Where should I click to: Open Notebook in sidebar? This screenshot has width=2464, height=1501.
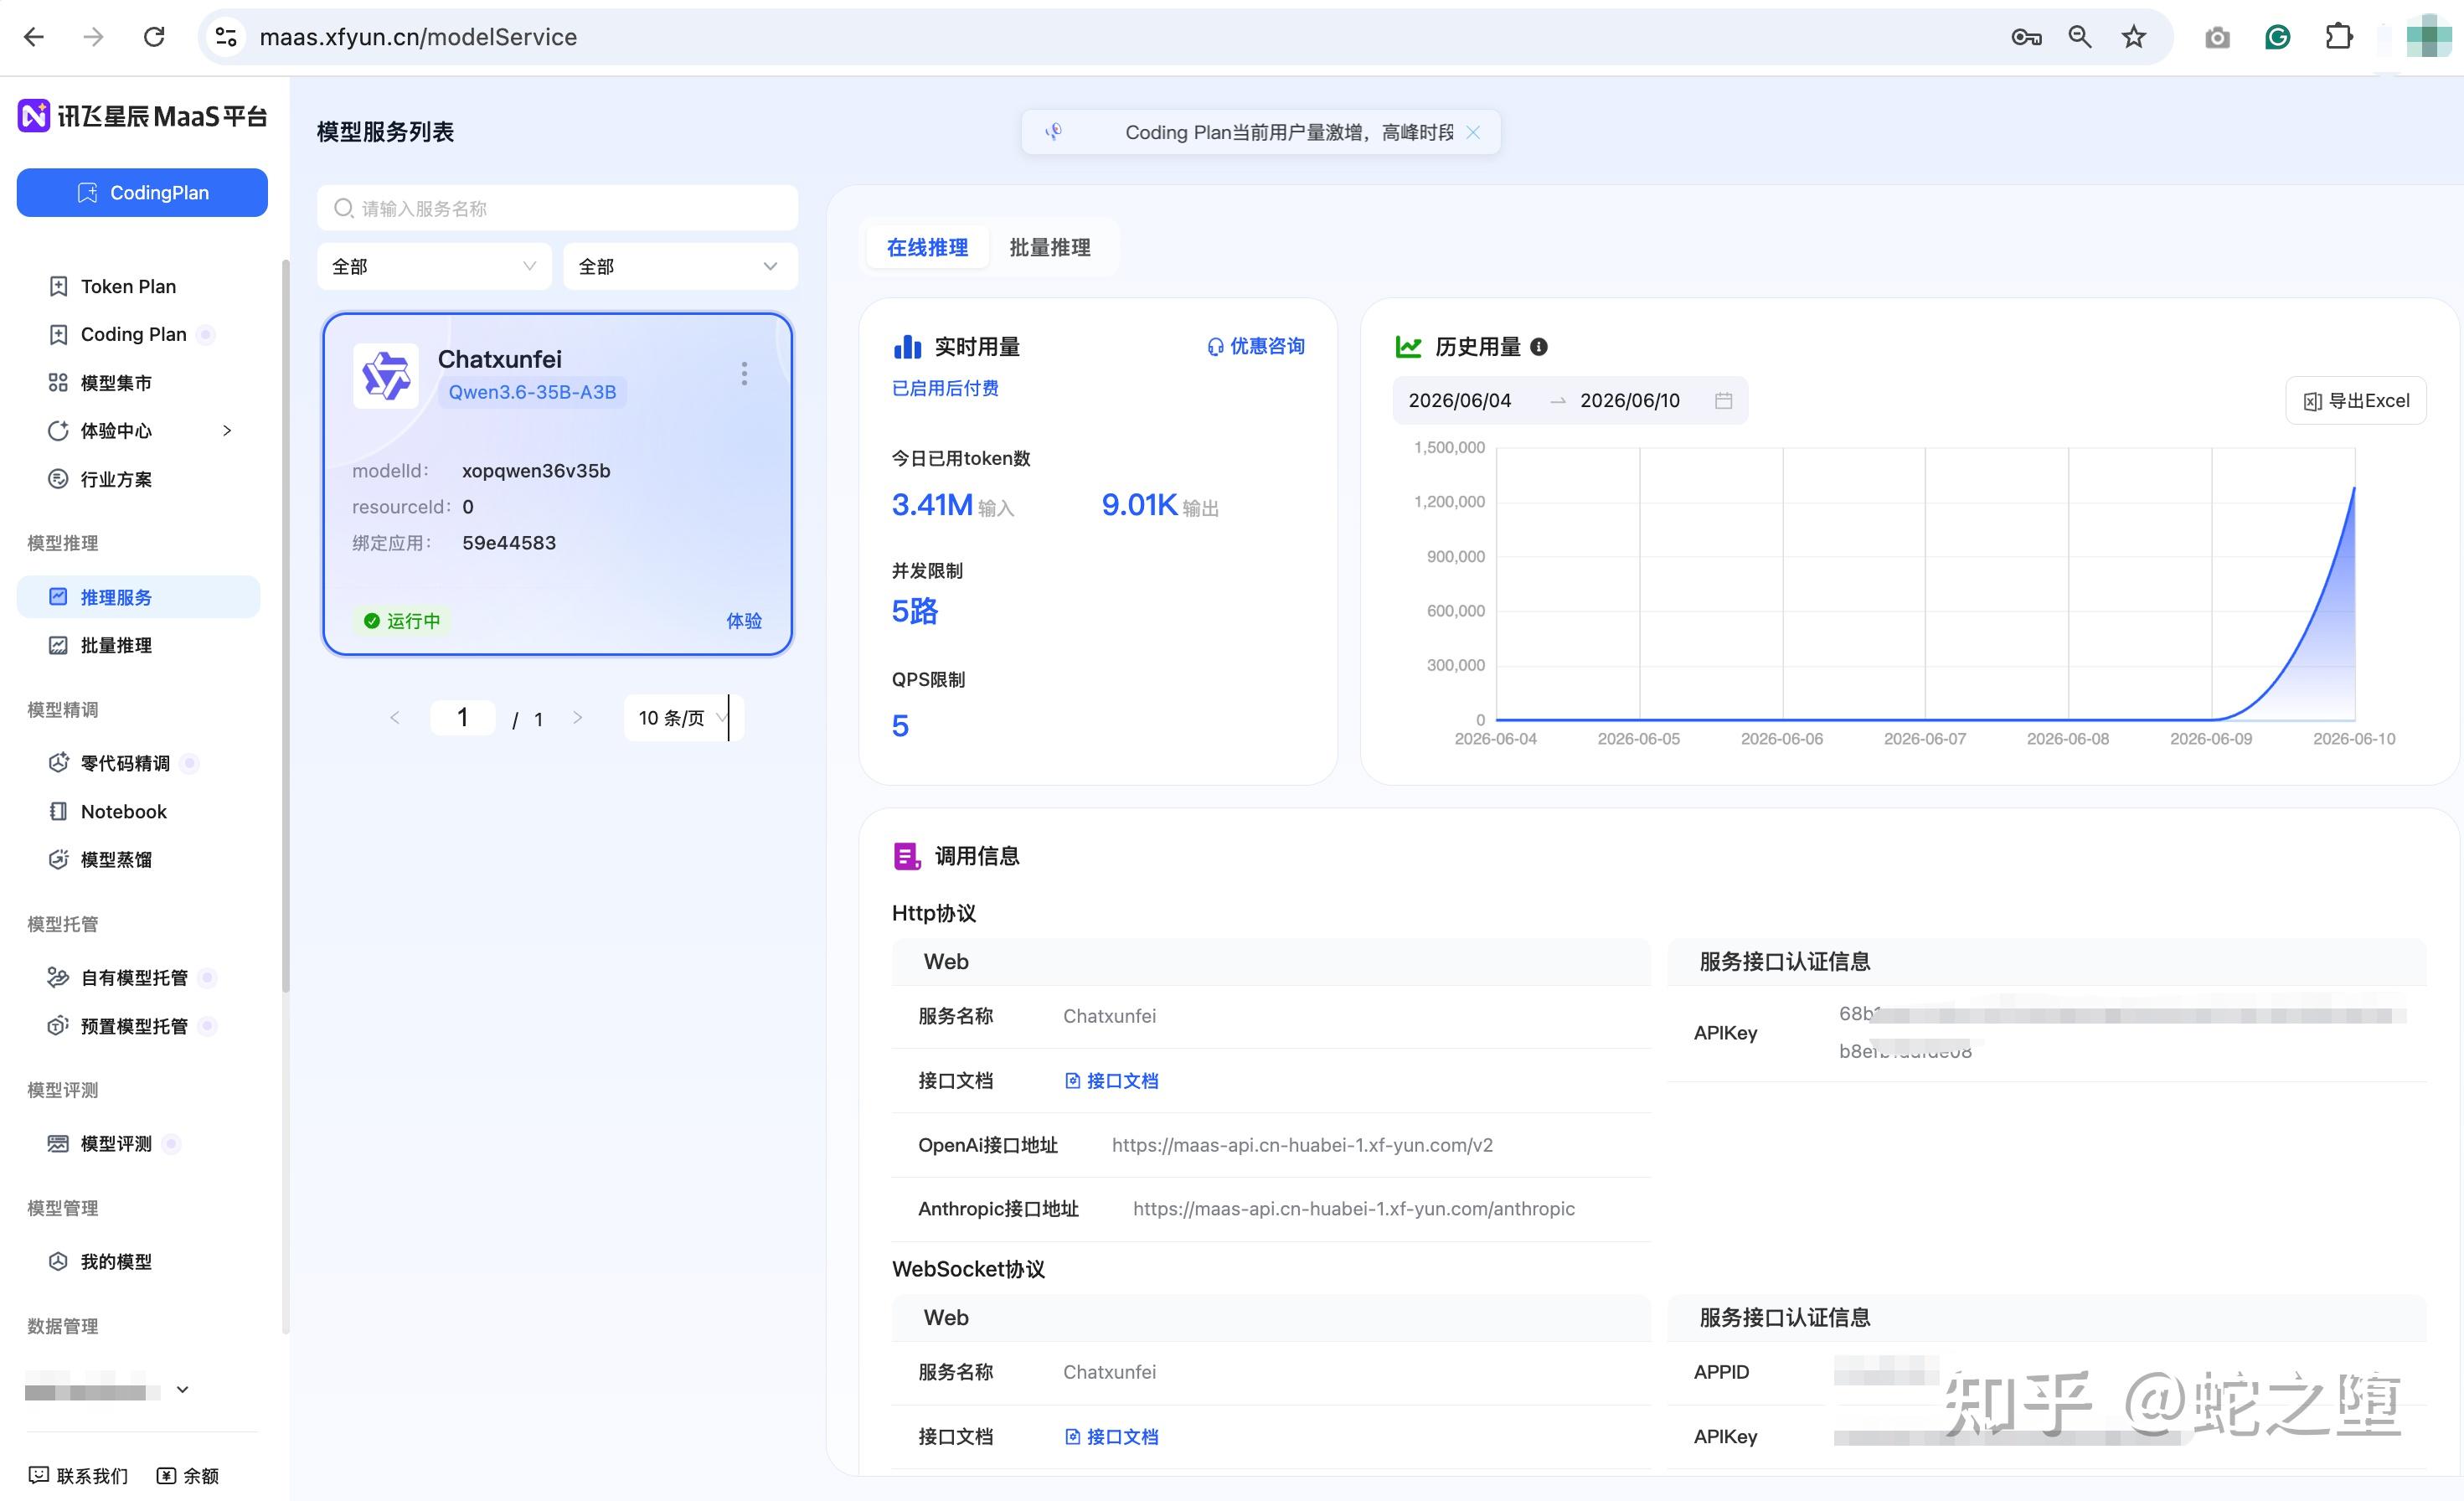[x=123, y=811]
